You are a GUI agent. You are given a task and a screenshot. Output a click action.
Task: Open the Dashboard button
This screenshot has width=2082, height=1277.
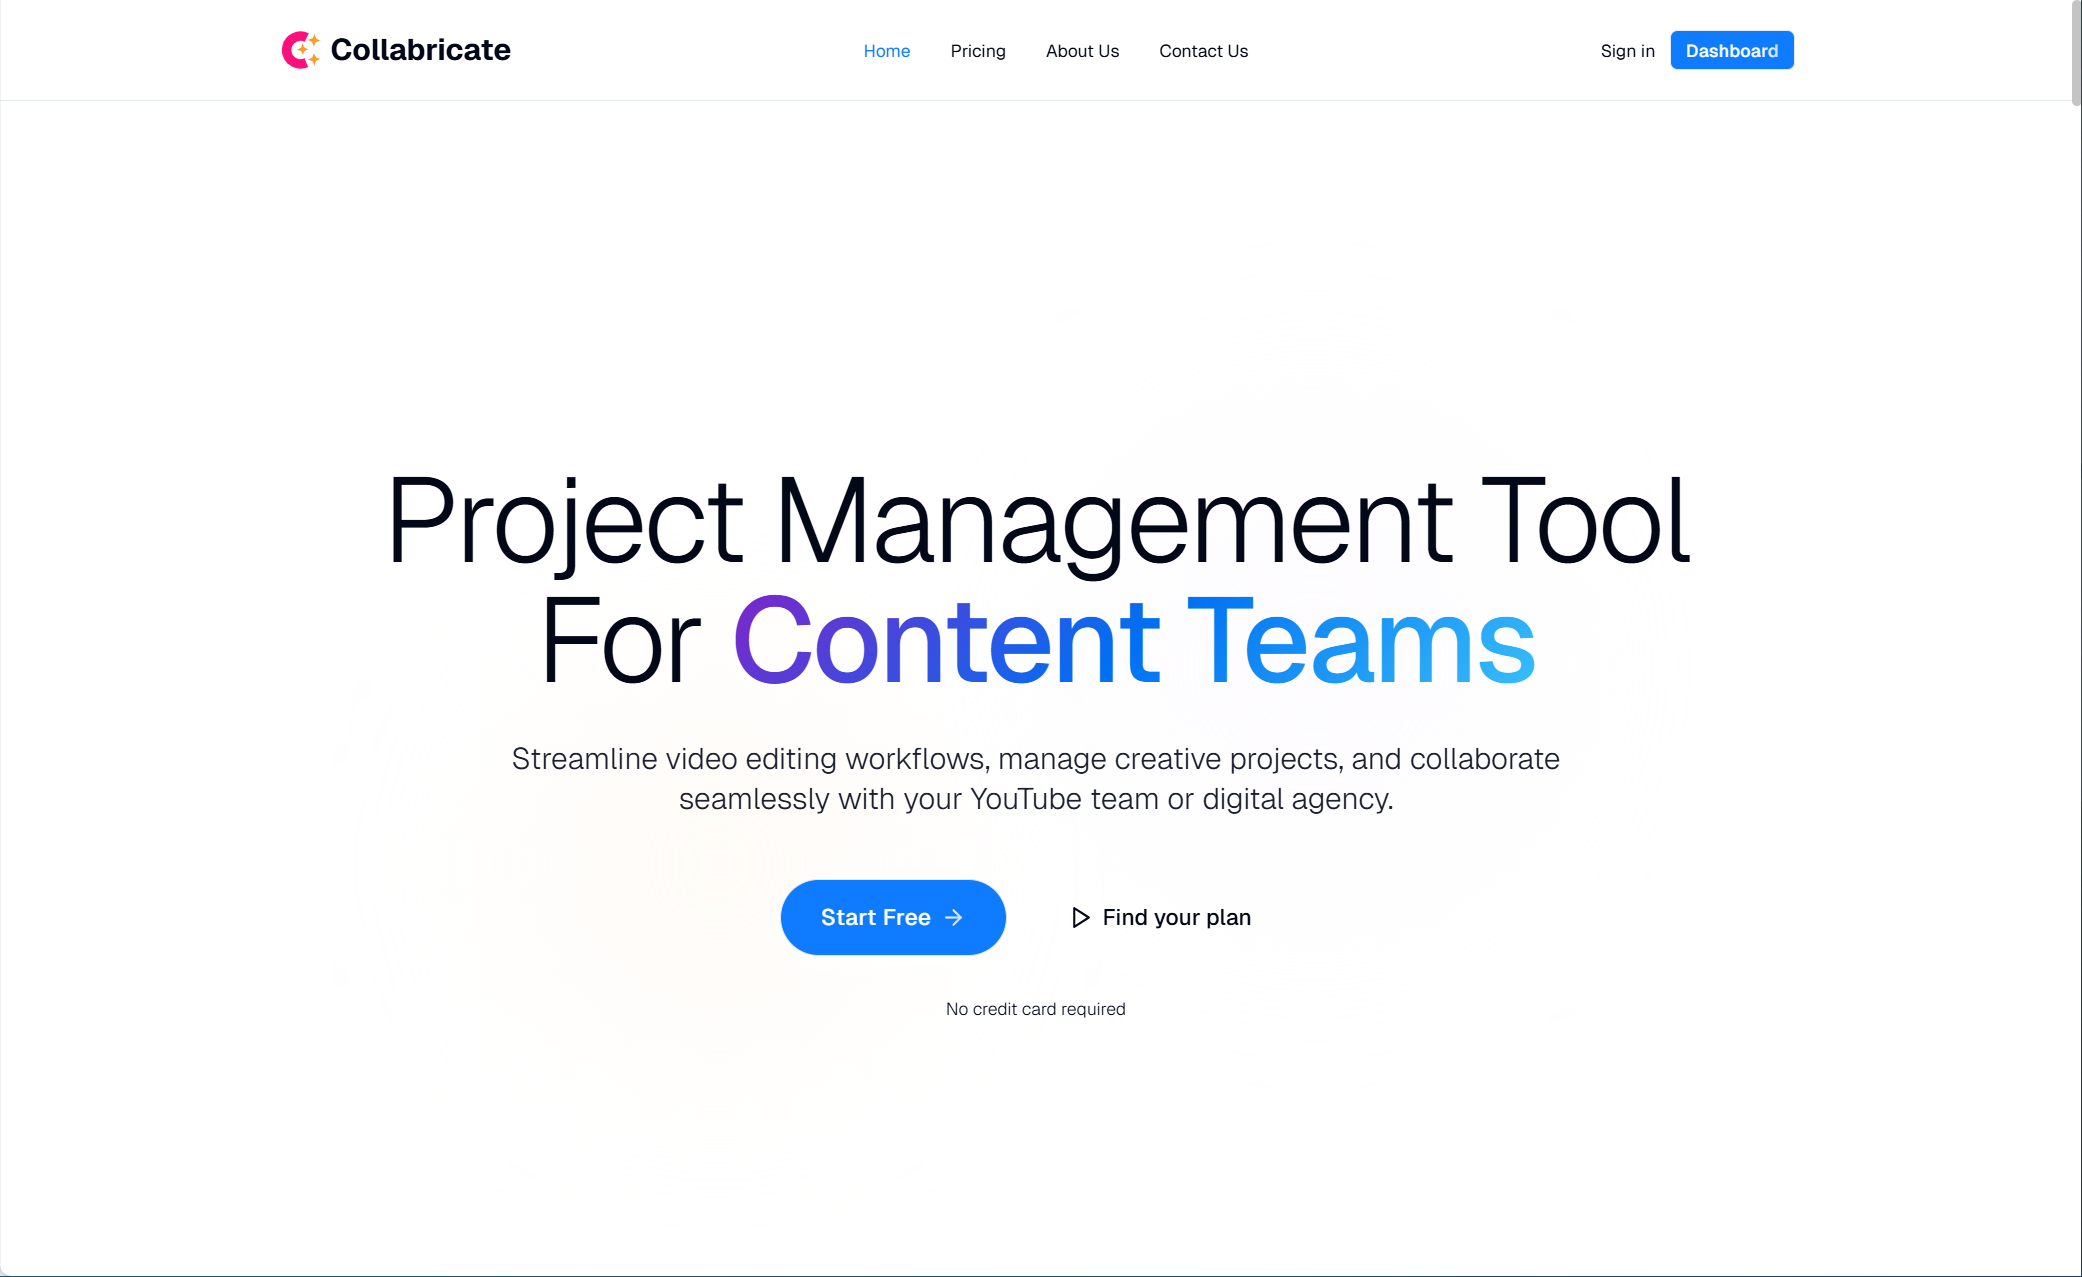[1732, 50]
